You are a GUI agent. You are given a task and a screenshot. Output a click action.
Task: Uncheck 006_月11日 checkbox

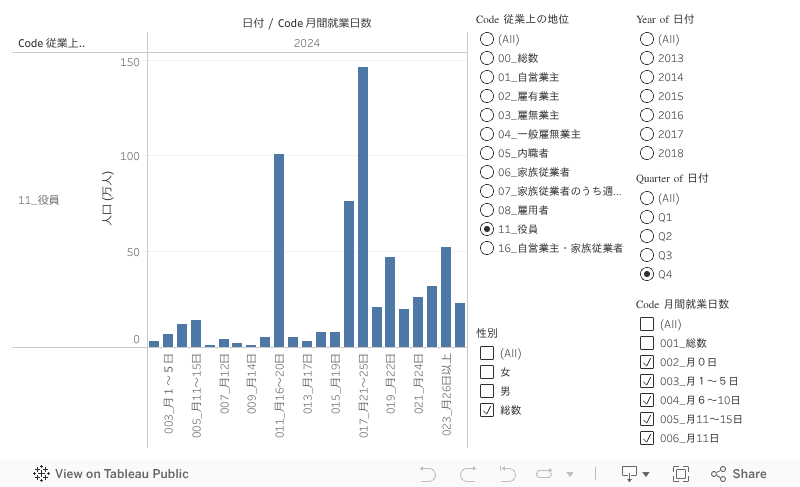pyautogui.click(x=646, y=438)
